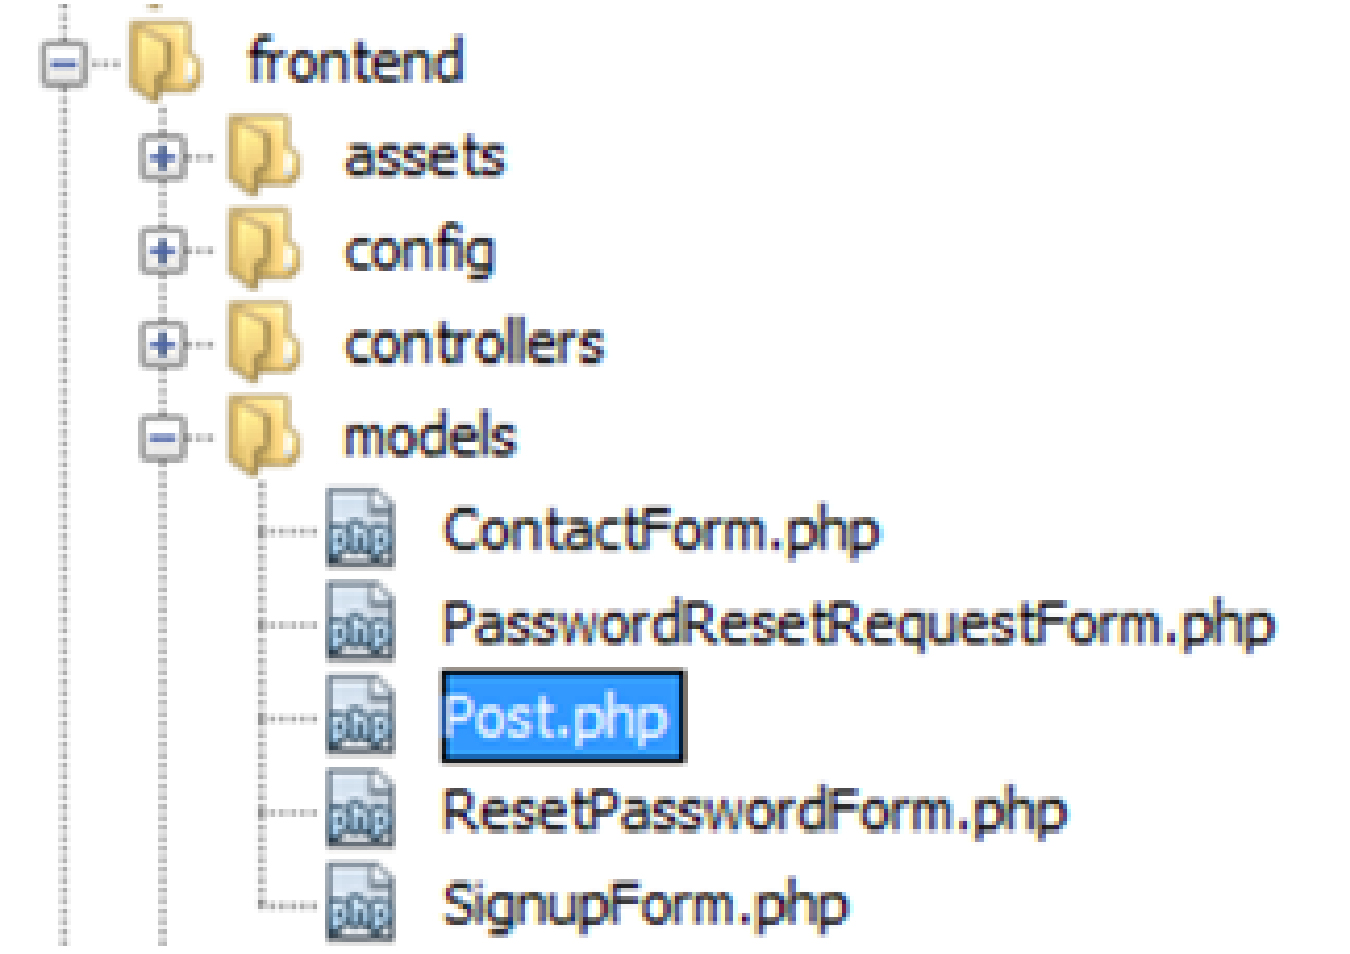Click PHP icon beside ResetPasswordForm.php

click(x=360, y=809)
